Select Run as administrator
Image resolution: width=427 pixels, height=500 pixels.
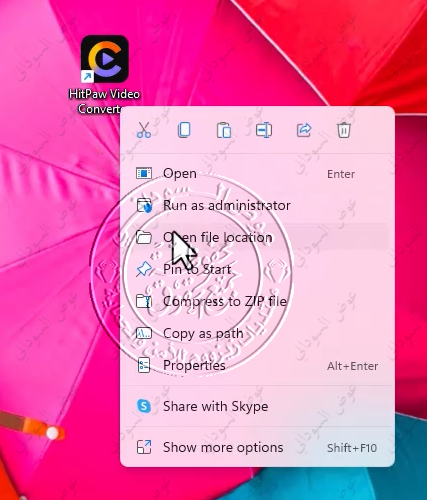pos(257,206)
